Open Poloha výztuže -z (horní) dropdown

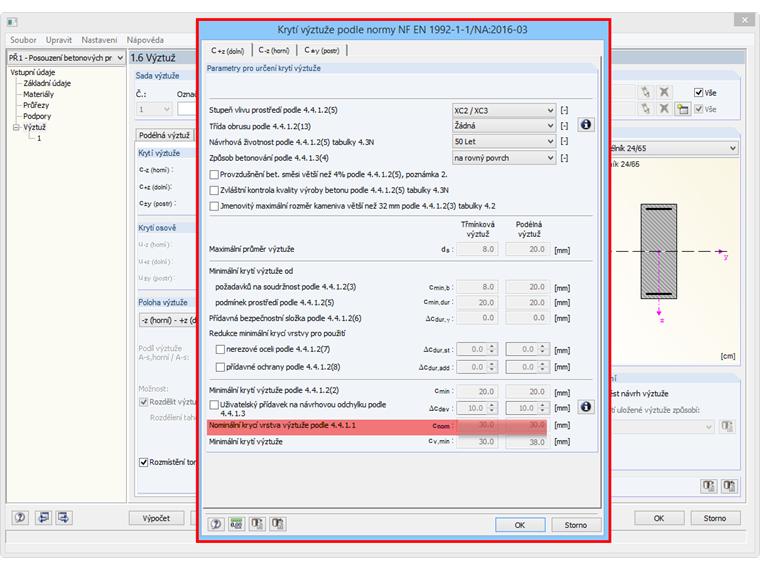coord(168,320)
